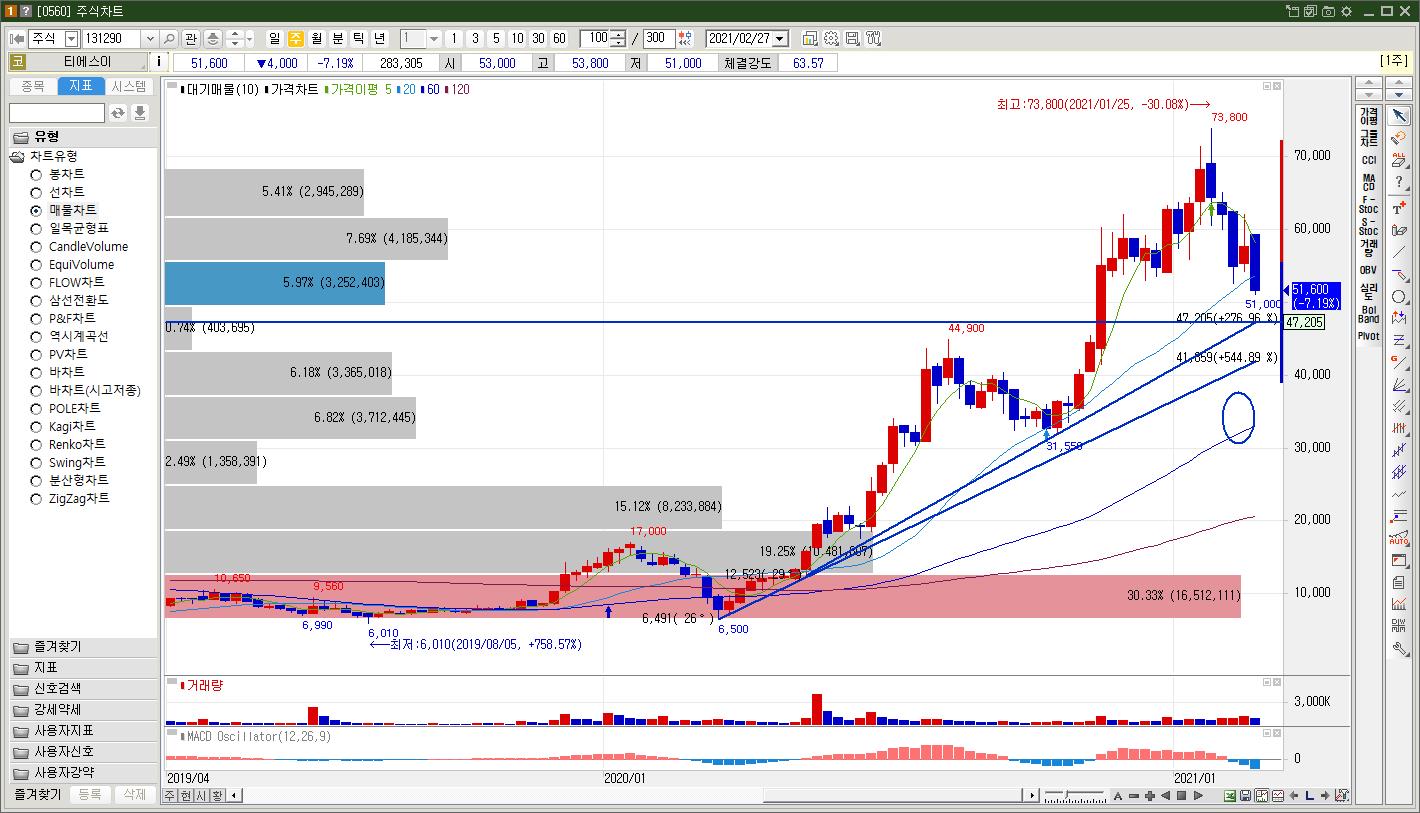Select 봉차트 chart type radio
1420x813 pixels.
point(36,175)
